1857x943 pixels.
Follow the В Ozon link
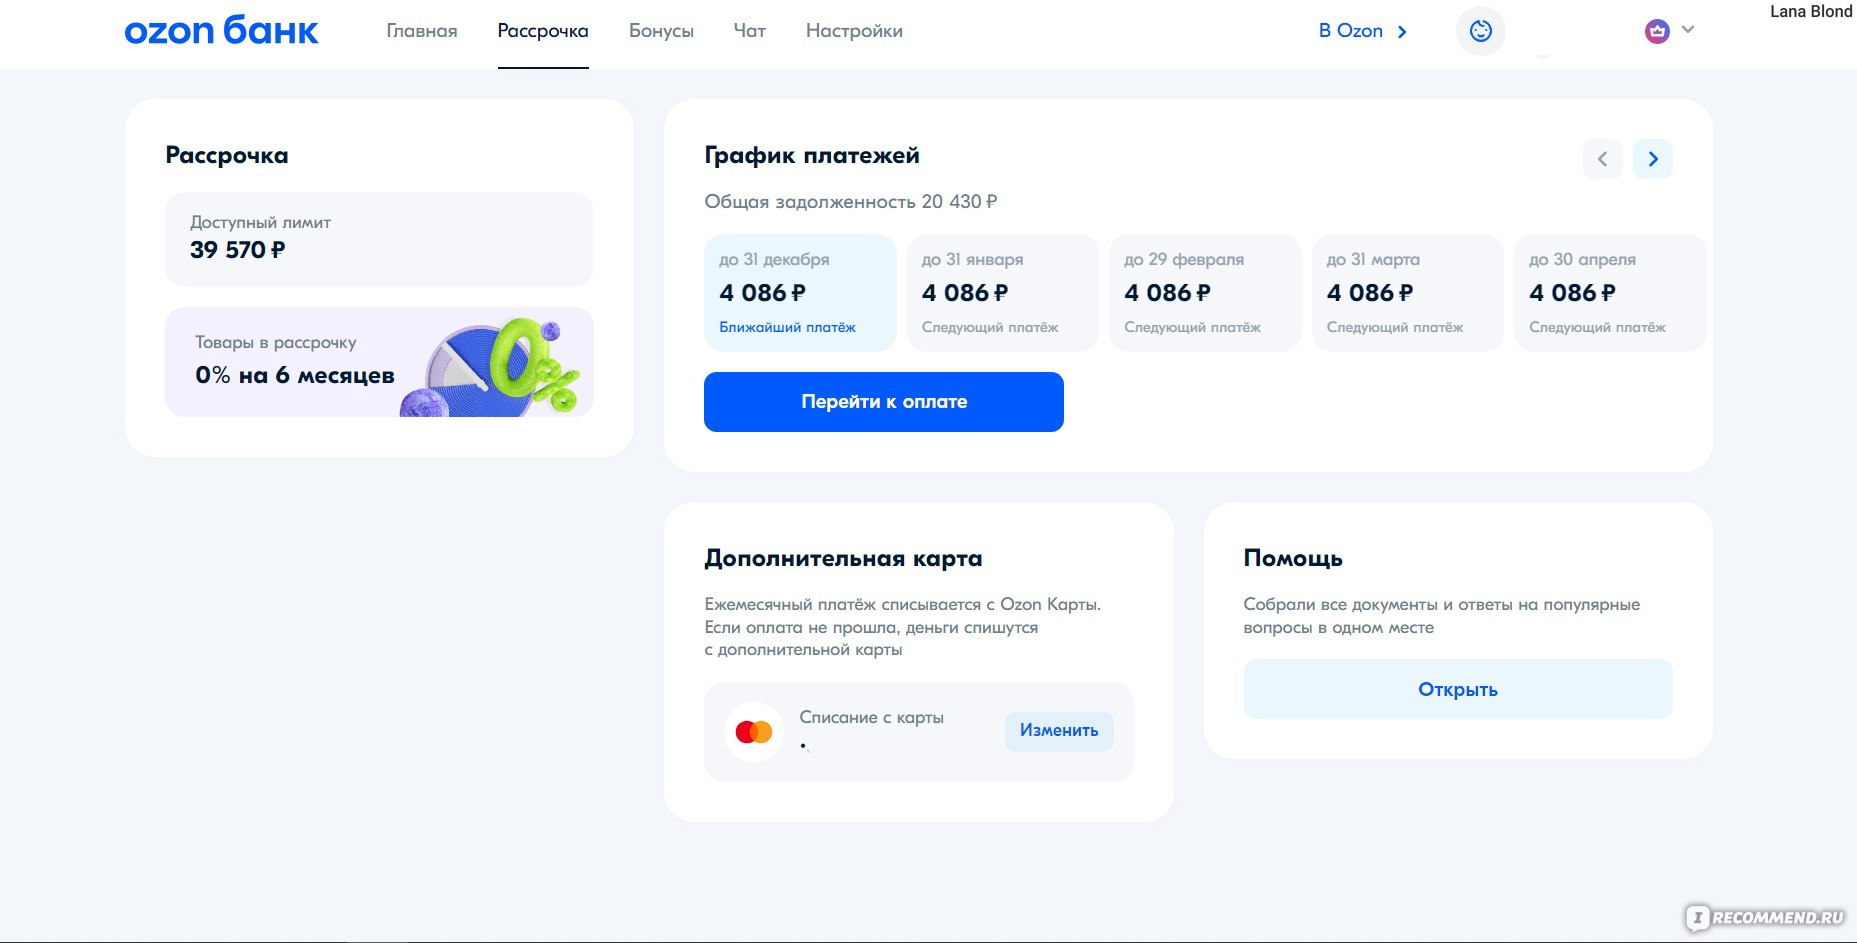tap(1363, 31)
